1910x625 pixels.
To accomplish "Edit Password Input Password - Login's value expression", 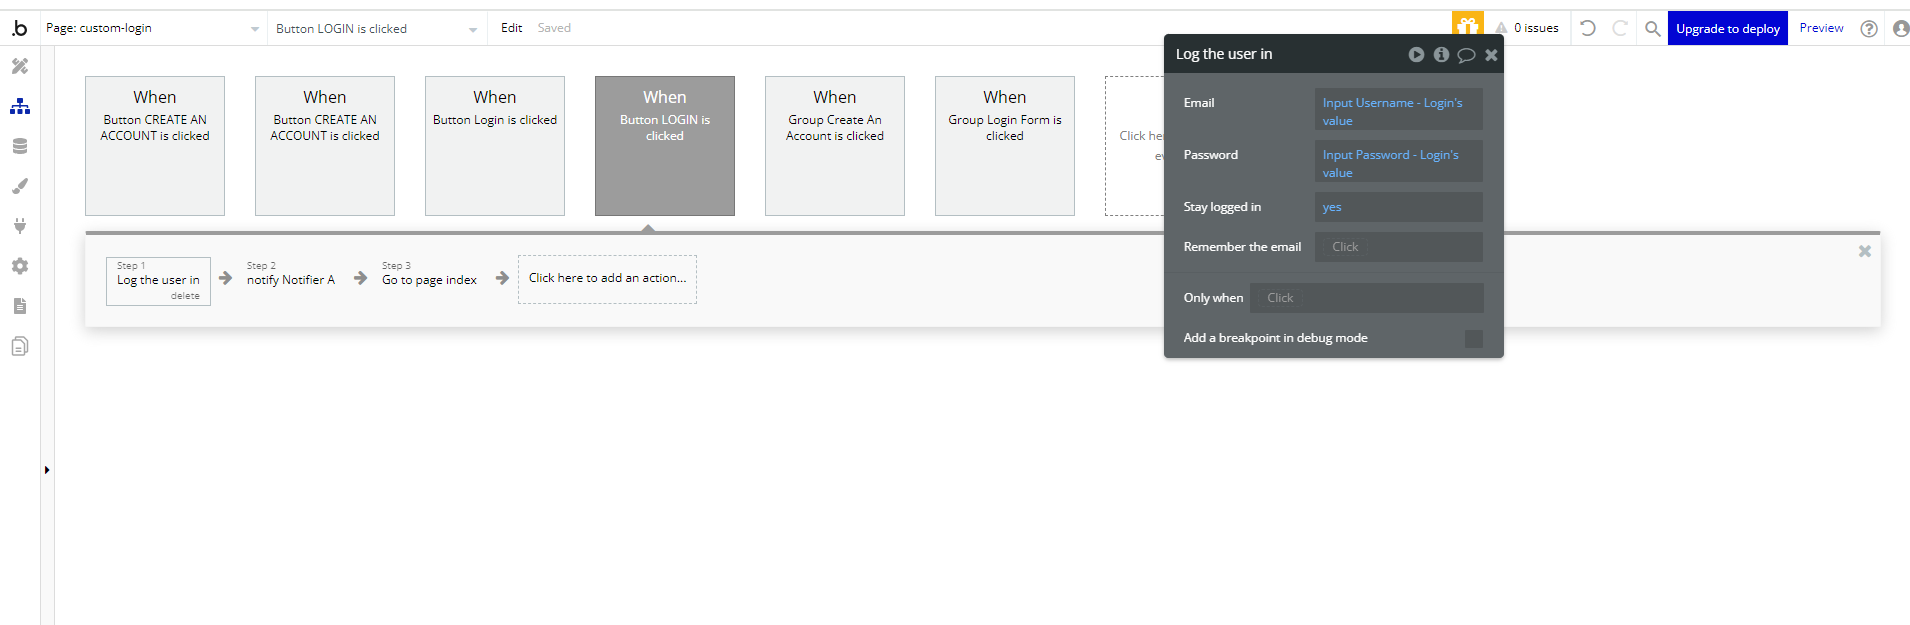I will tap(1398, 162).
